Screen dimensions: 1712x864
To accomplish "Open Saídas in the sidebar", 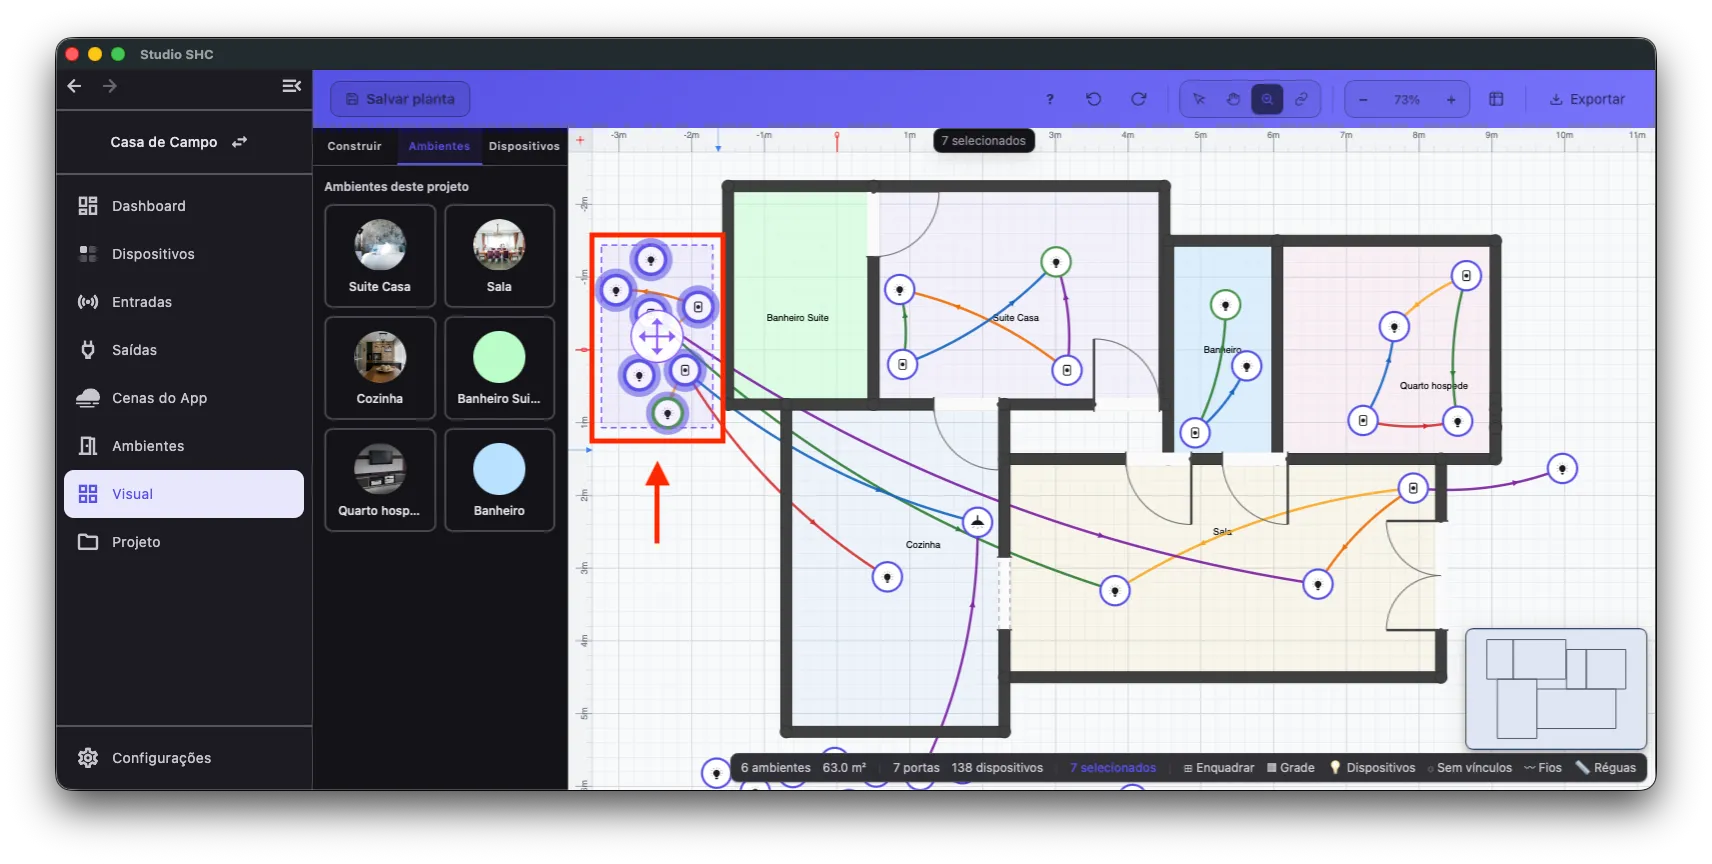I will click(x=184, y=350).
